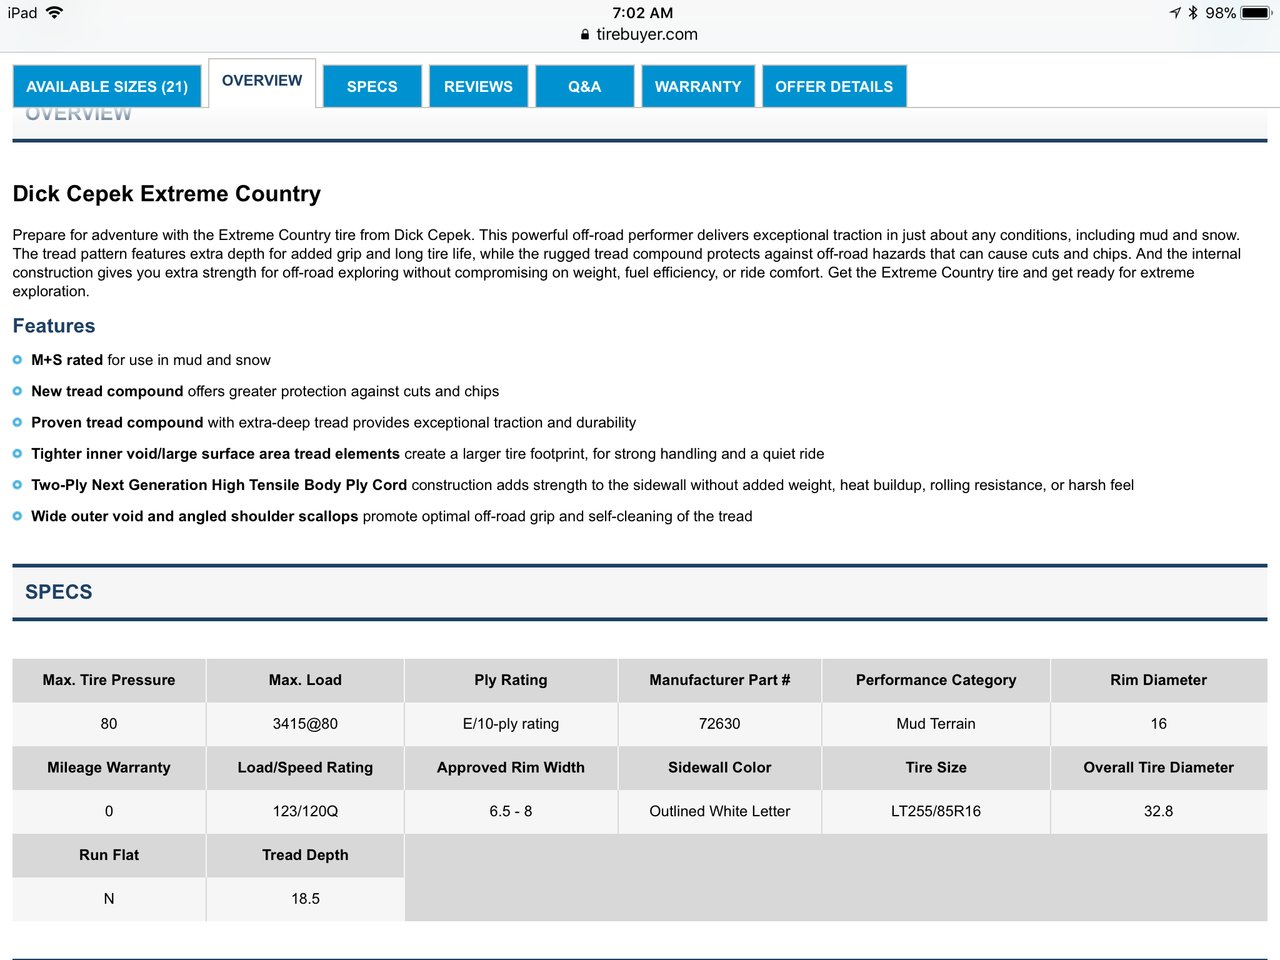Click the product description paragraph
The height and width of the screenshot is (960, 1280).
click(x=628, y=263)
